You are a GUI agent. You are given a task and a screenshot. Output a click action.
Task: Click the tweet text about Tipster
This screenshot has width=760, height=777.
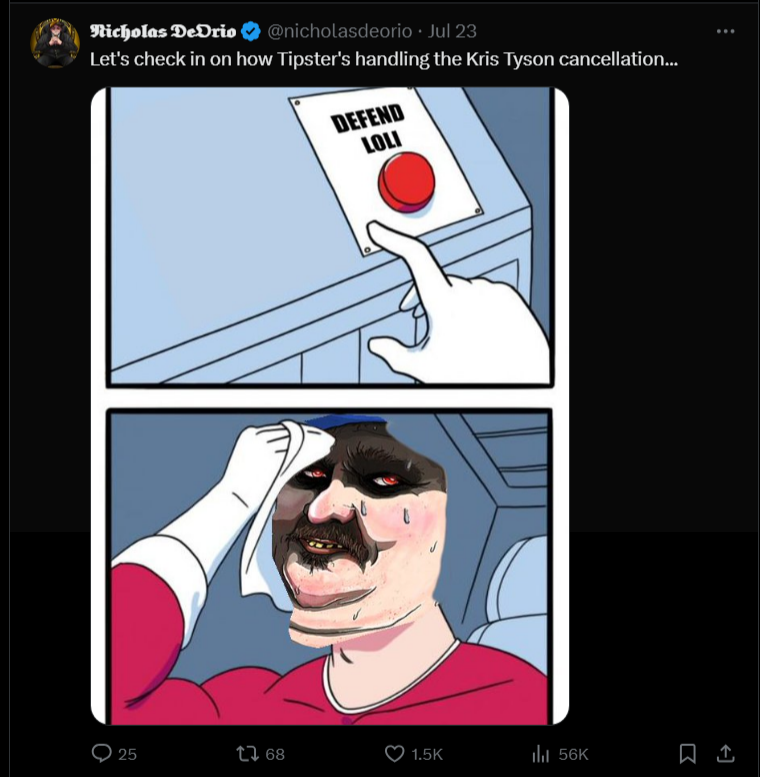tap(383, 59)
